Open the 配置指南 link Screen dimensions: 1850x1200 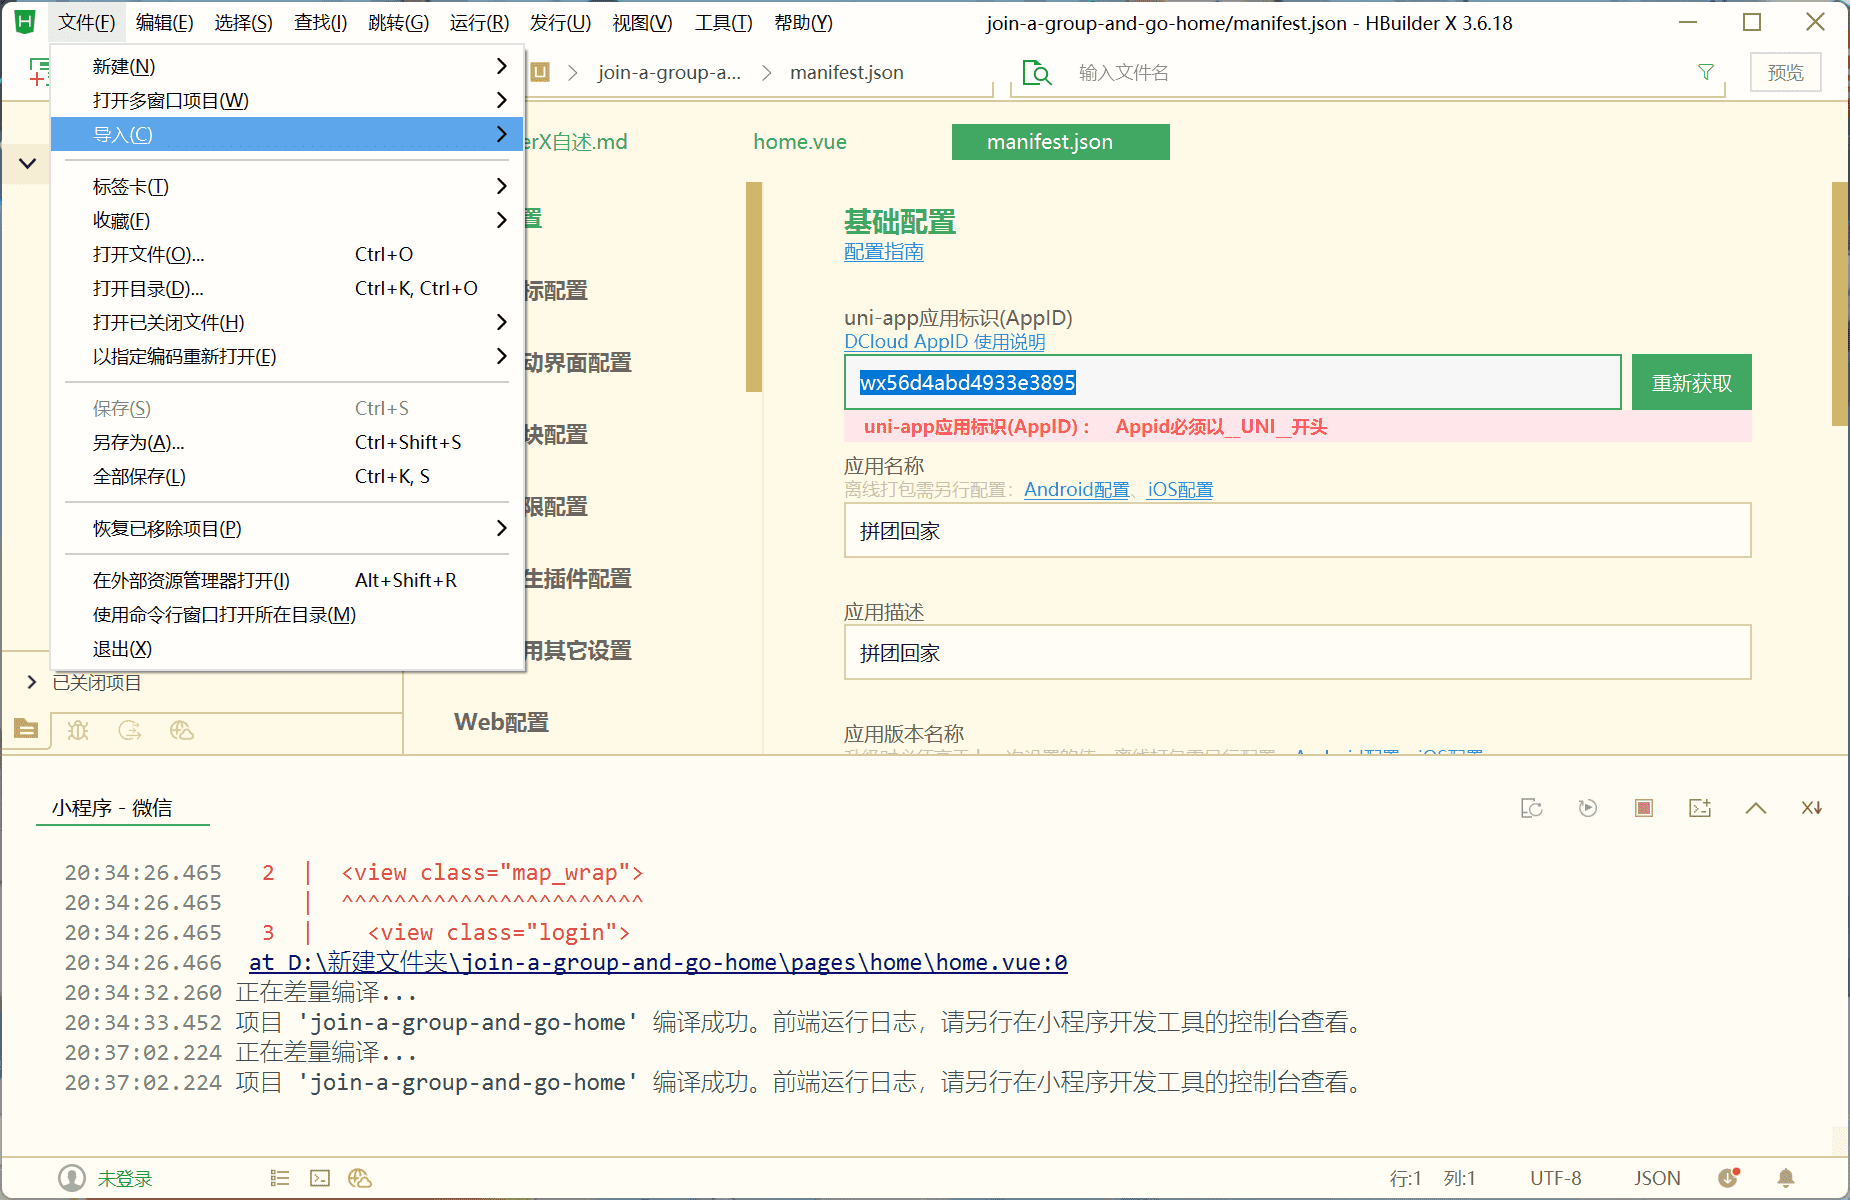(x=884, y=252)
